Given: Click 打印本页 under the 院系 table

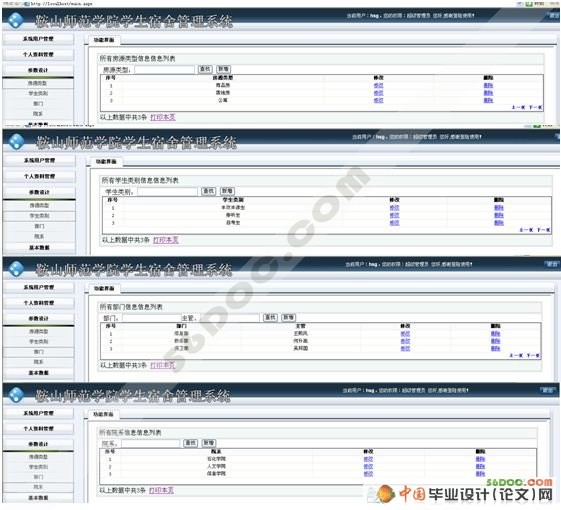Looking at the screenshot, I should pyautogui.click(x=161, y=490).
